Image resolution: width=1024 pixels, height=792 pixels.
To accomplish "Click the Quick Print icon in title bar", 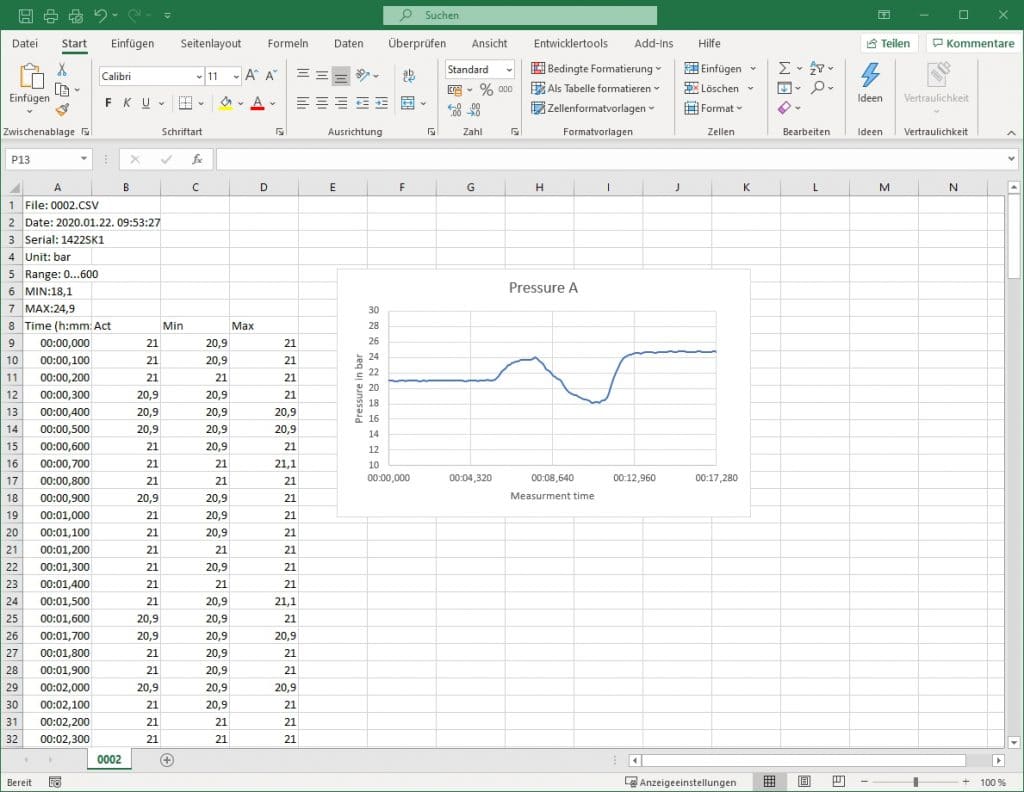I will [x=51, y=15].
